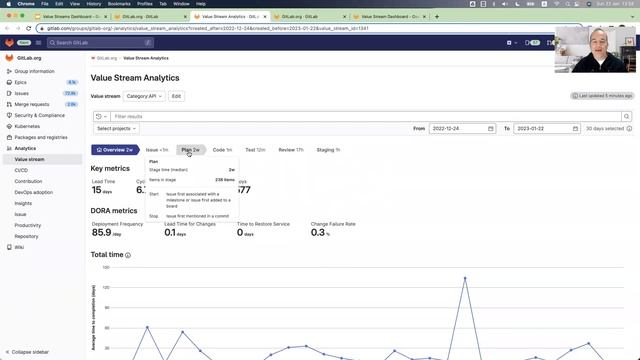Select the Plan stage tab
This screenshot has height=360, width=640.
[191, 150]
